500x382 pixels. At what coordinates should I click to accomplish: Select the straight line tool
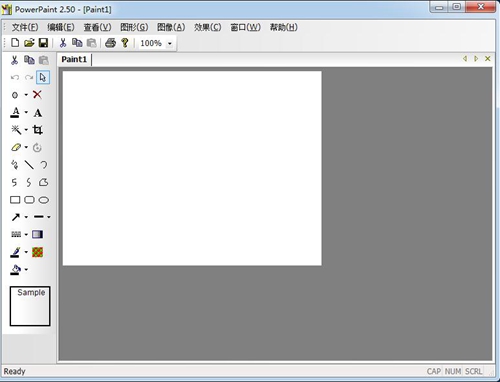click(29, 165)
